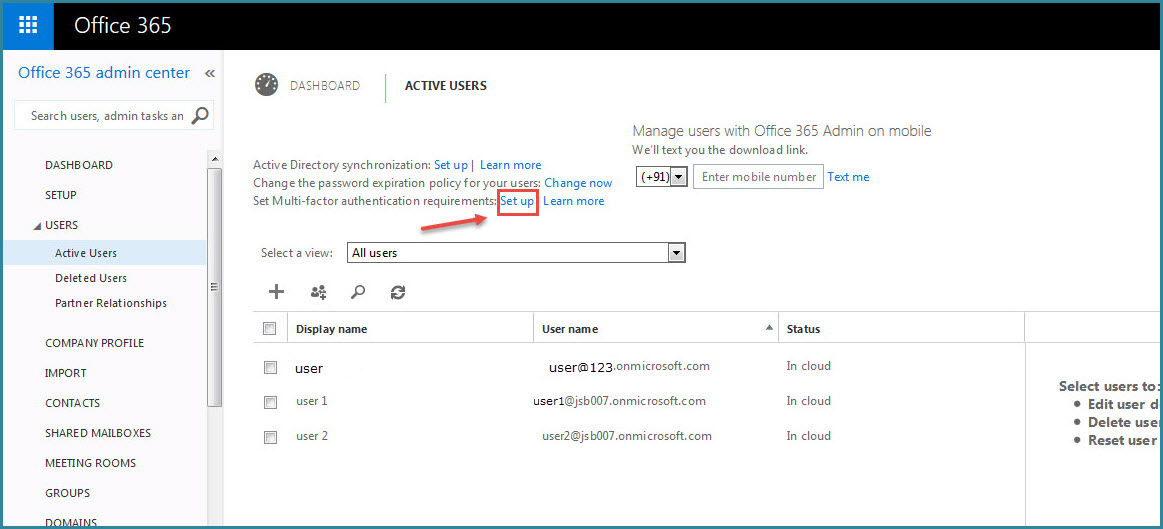Search users with magnifier toolbar icon

[x=358, y=292]
